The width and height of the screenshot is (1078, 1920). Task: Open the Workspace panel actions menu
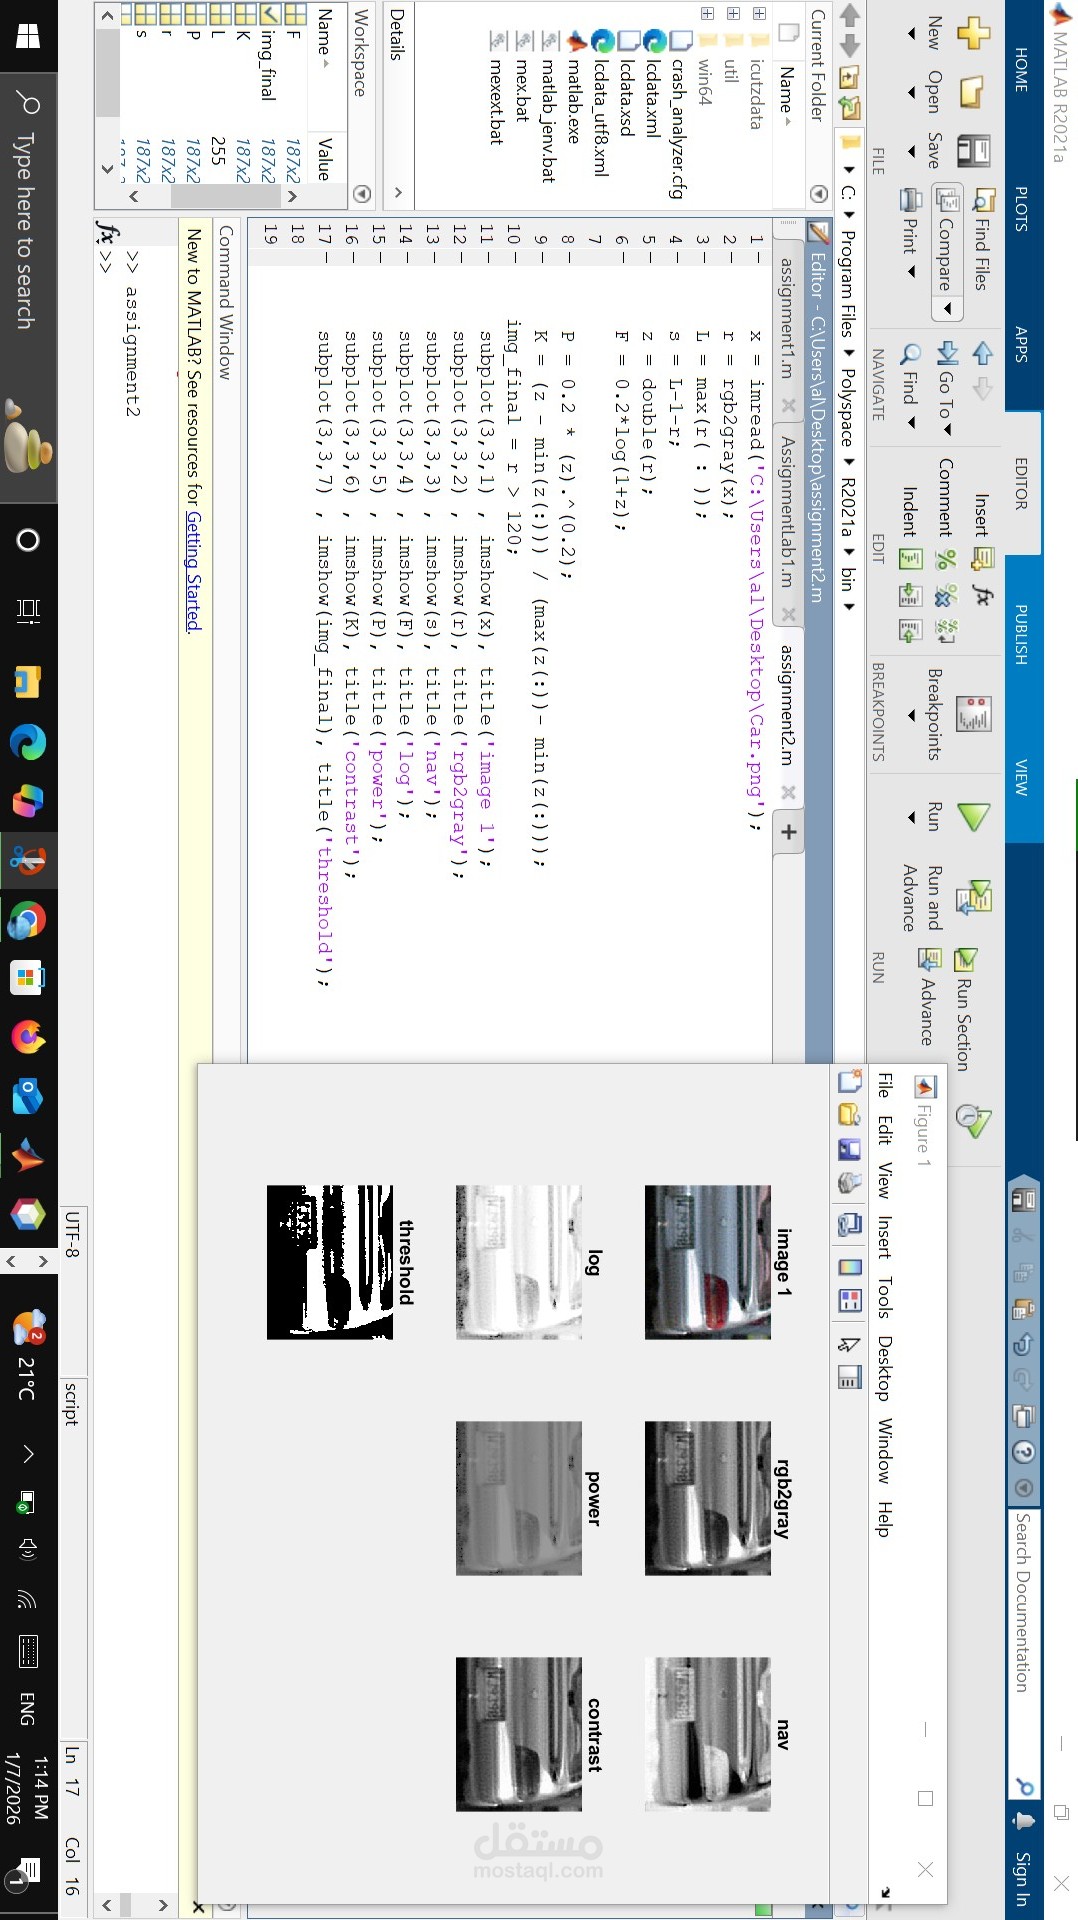(x=361, y=193)
